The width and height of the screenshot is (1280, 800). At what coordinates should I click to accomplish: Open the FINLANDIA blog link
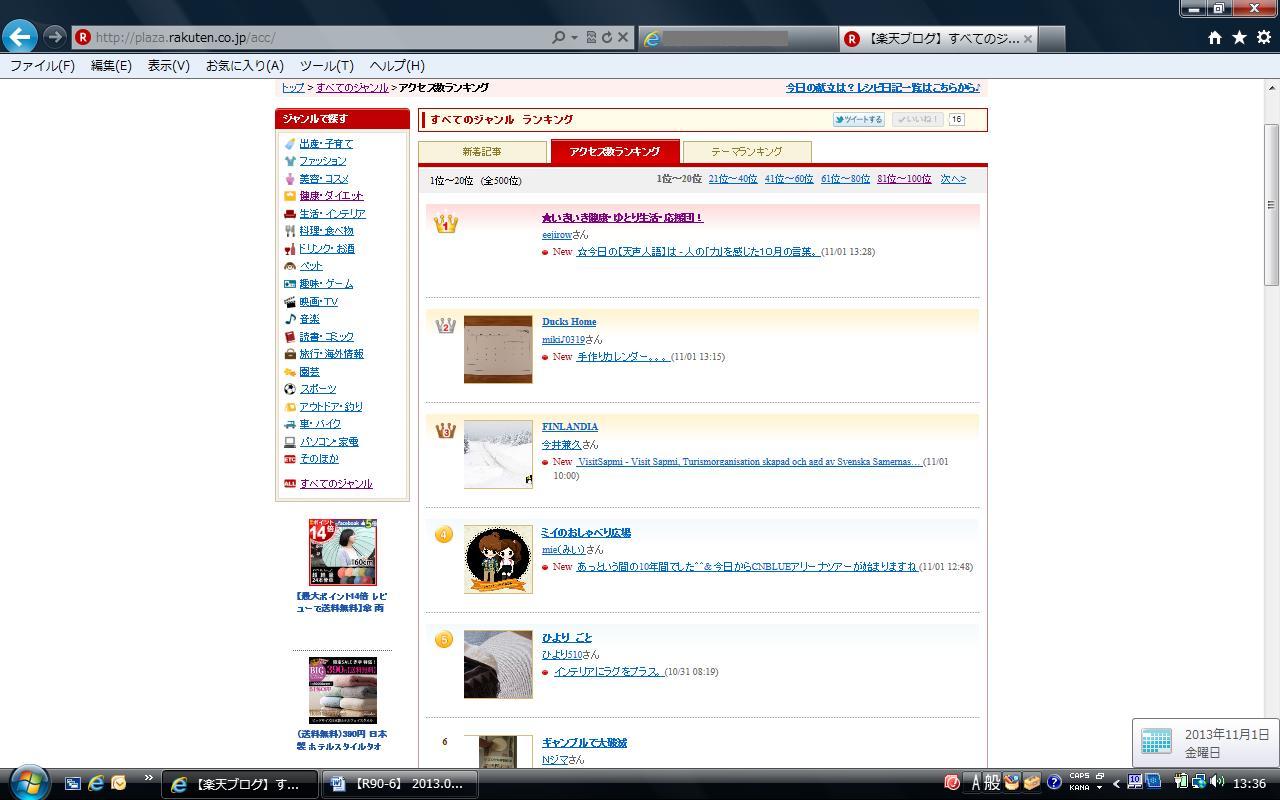569,427
